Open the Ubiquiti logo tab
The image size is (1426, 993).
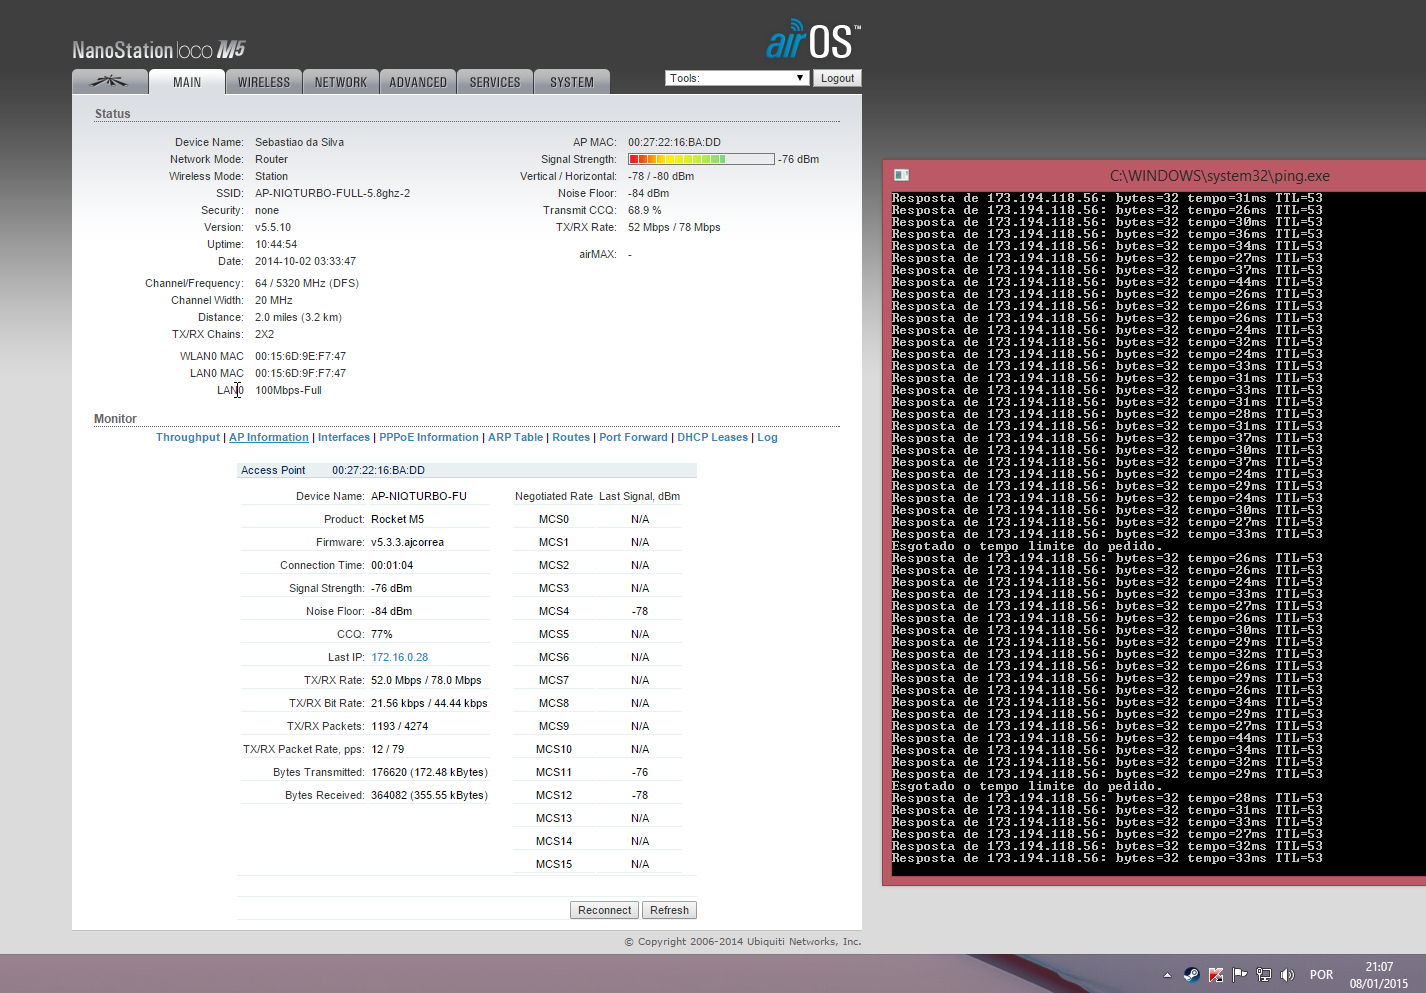coord(109,82)
